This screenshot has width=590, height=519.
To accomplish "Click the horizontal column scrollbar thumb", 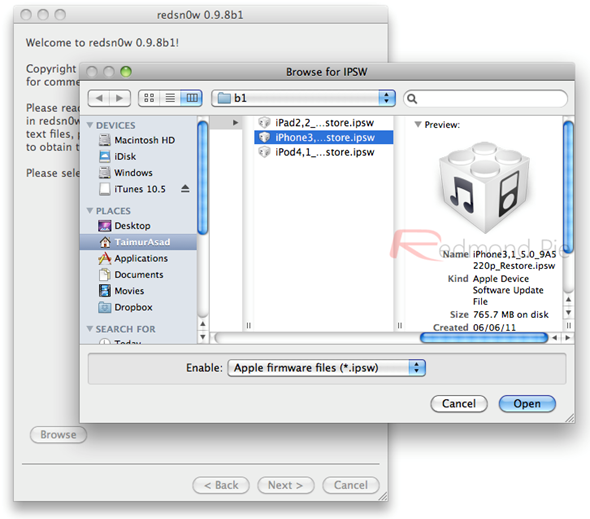I will click(x=484, y=338).
